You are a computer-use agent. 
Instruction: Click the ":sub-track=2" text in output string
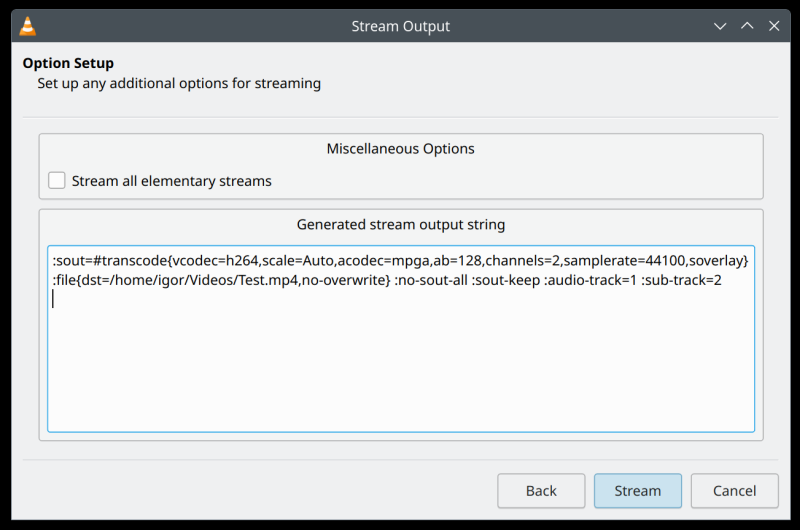click(681, 280)
